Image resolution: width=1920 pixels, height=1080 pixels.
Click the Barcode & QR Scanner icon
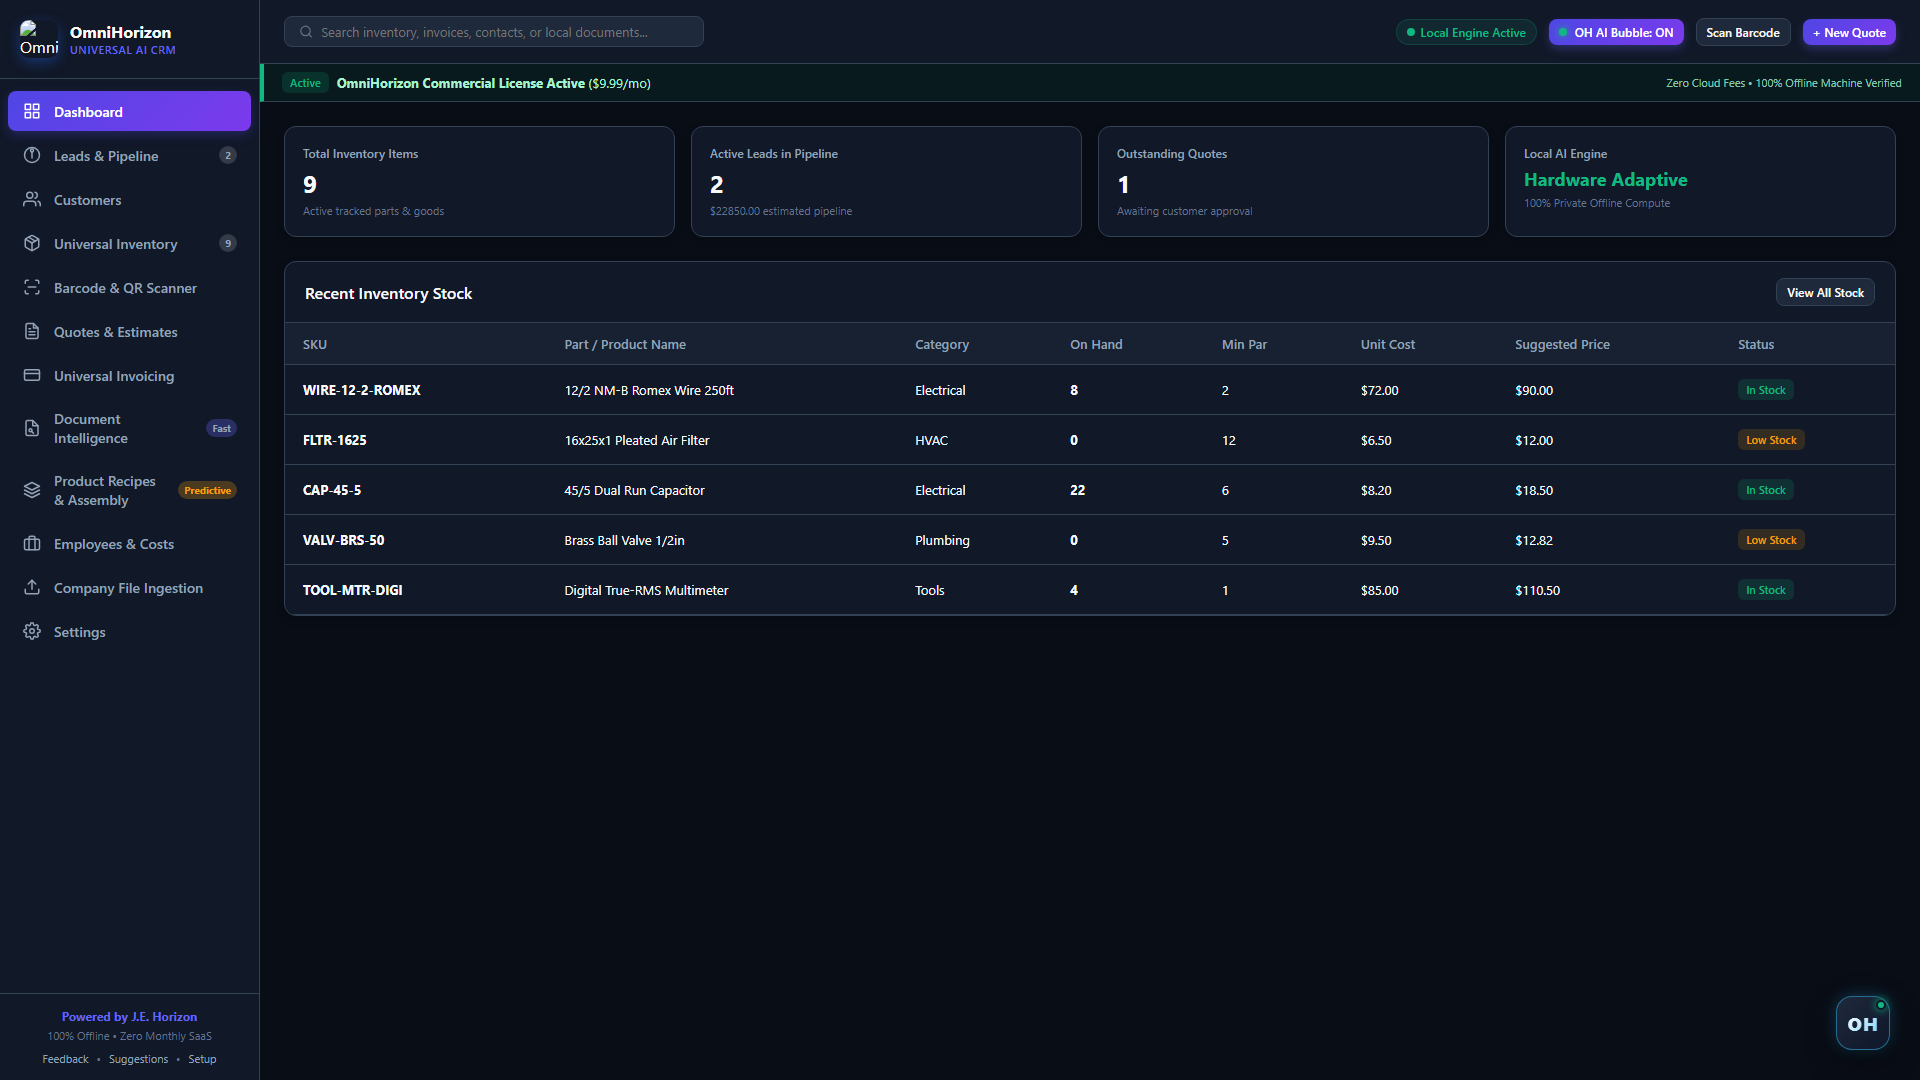click(x=32, y=287)
